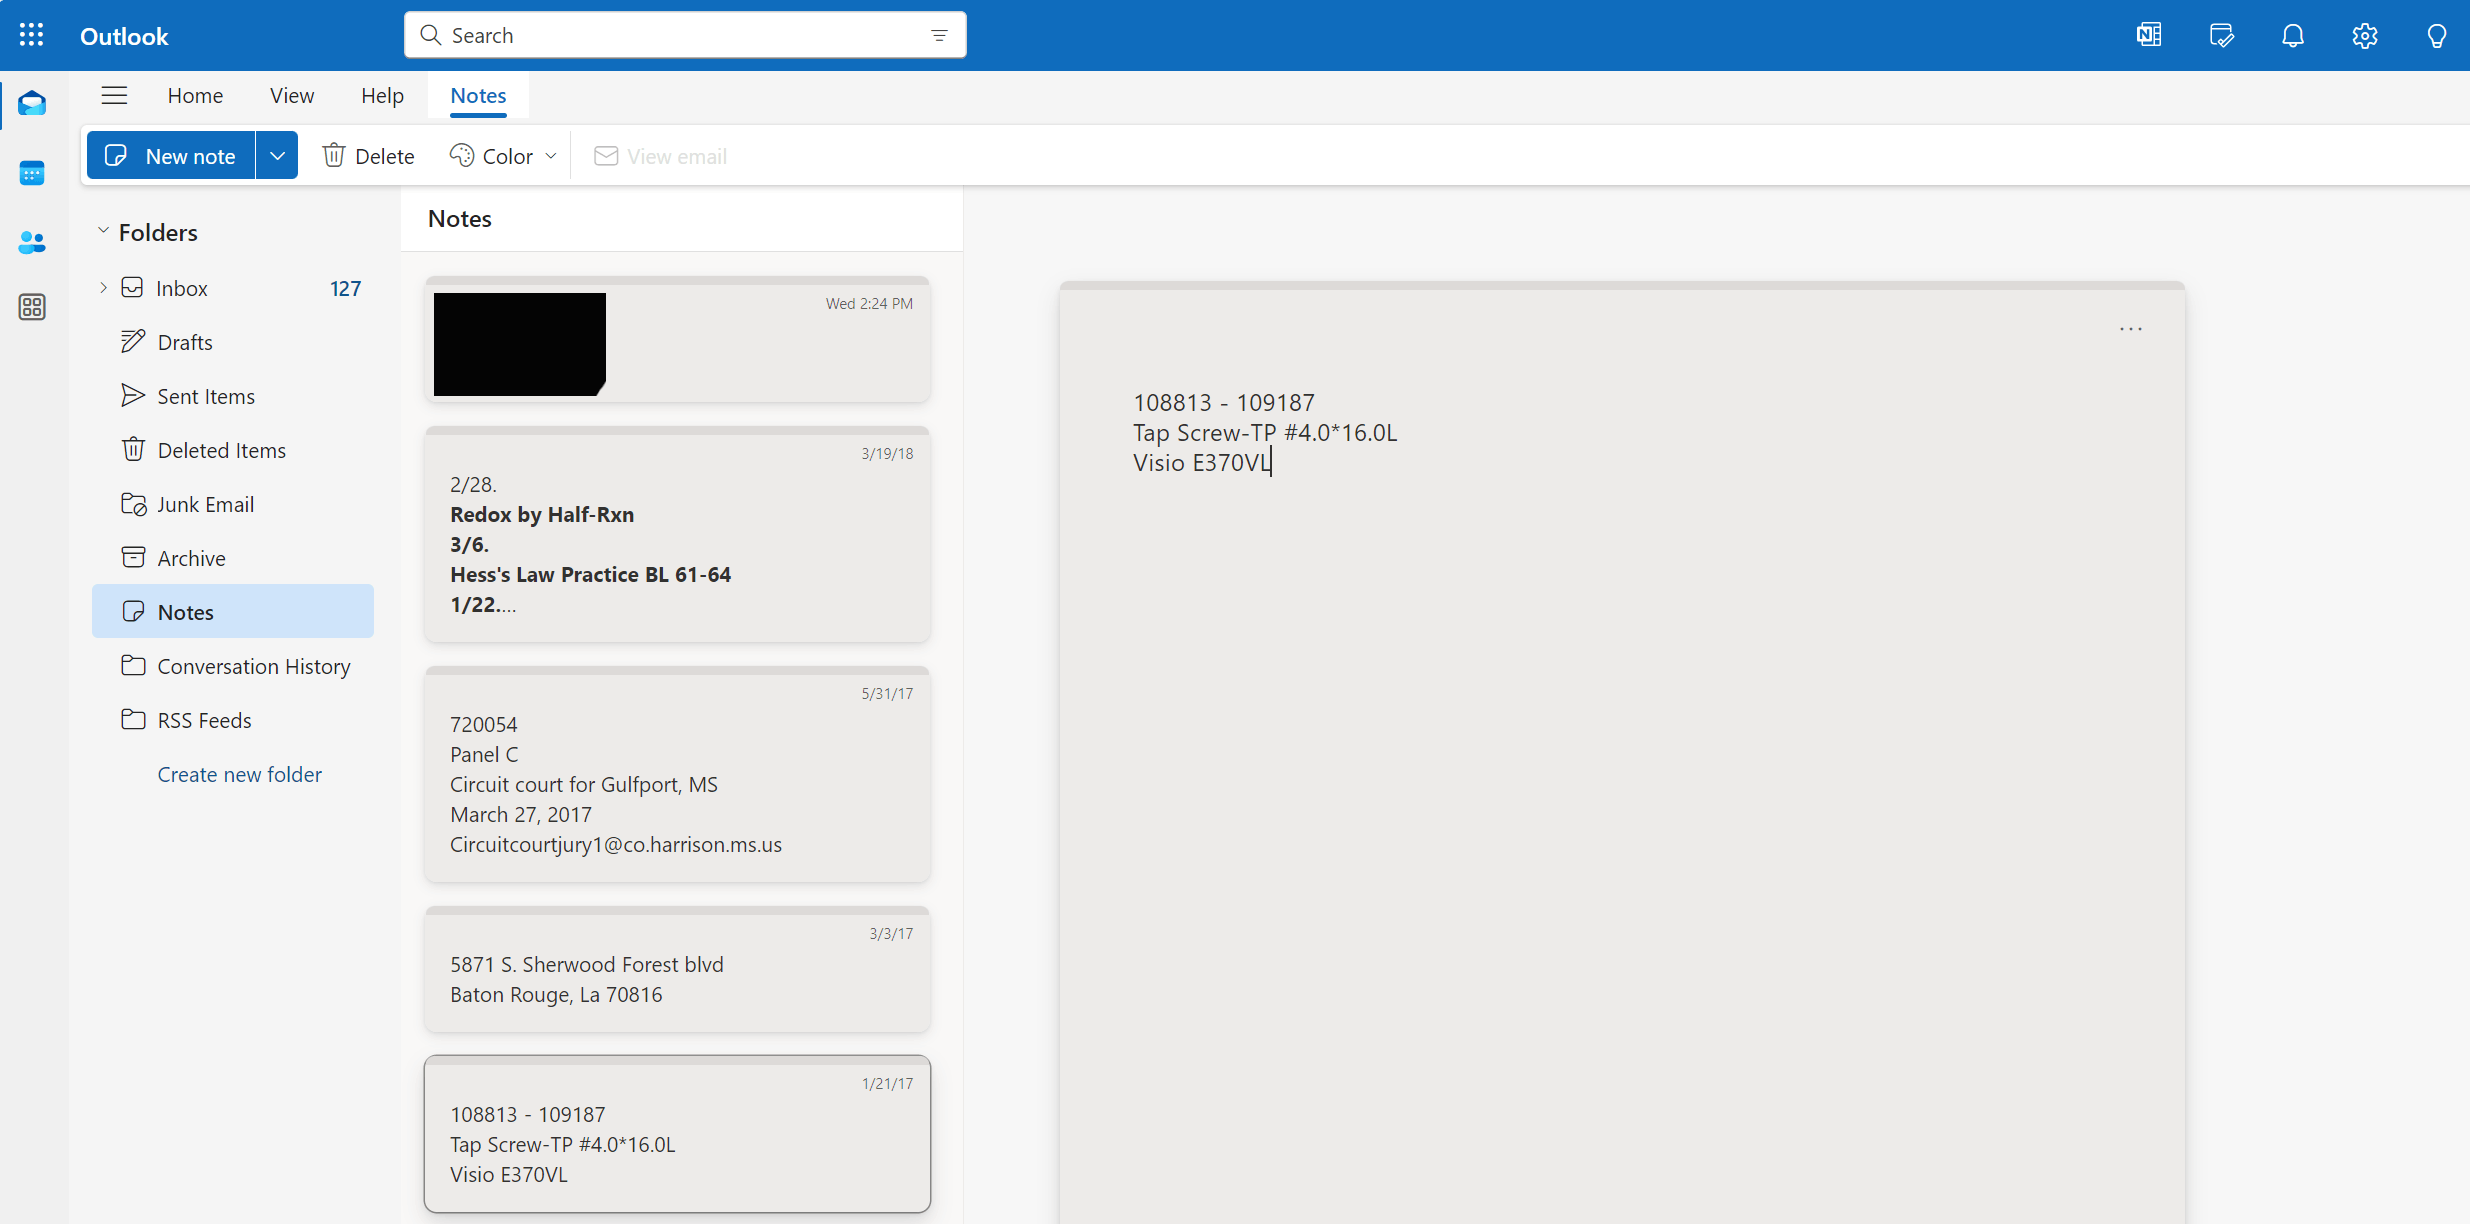The image size is (2470, 1224).
Task: Open the Conversation History folder
Action: [233, 666]
